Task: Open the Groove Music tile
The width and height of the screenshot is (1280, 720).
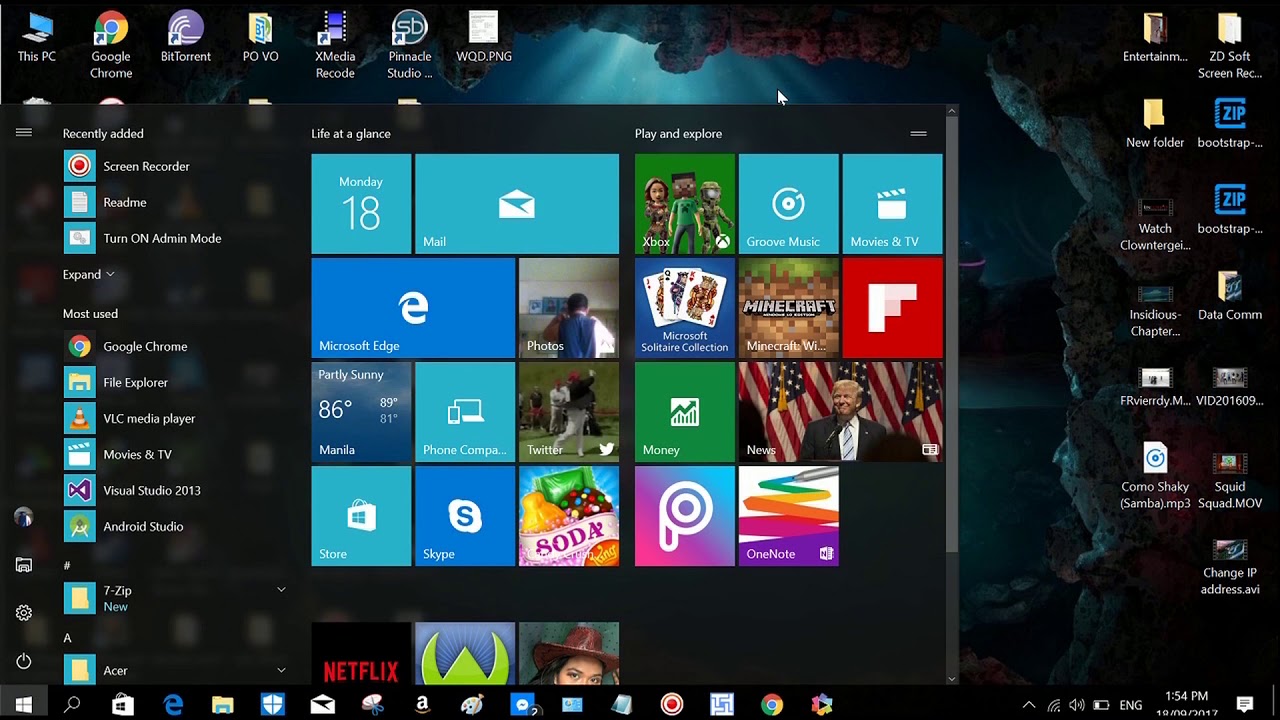Action: 789,204
